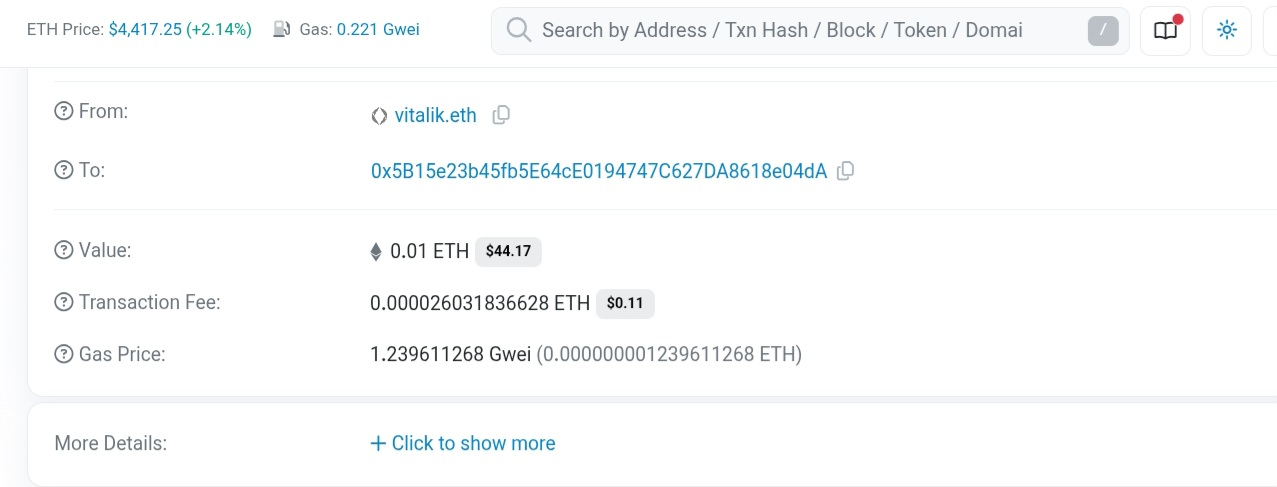Click the ENS icon before vitalik.eth
Viewport: 1277px width, 487px height.
point(379,116)
